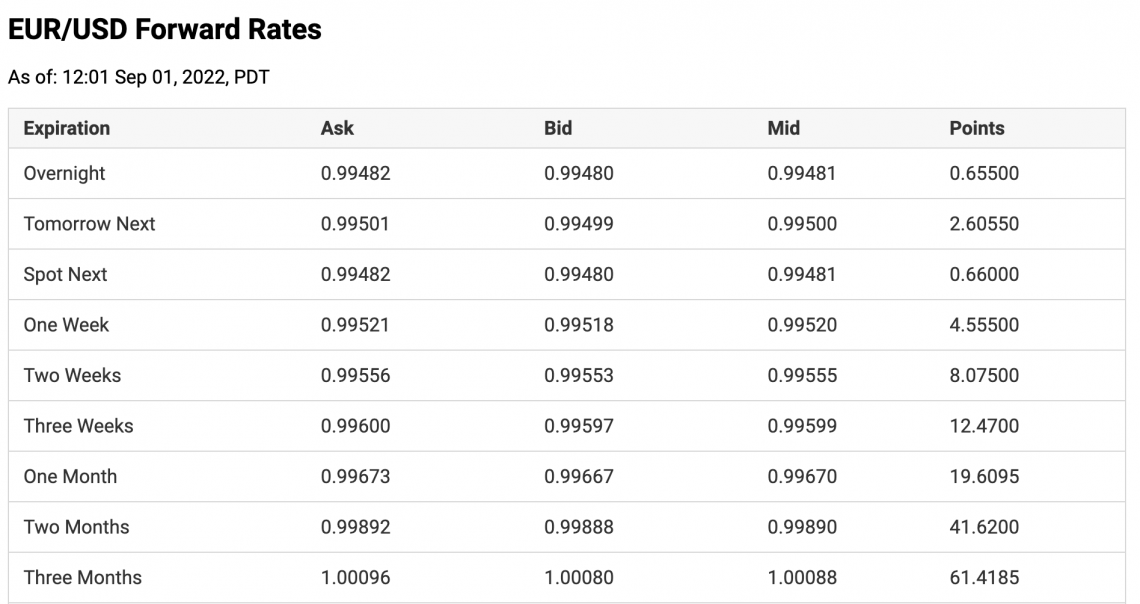Click Tomorrow Next Mid value 0.99500
1140x604 pixels.
click(803, 224)
